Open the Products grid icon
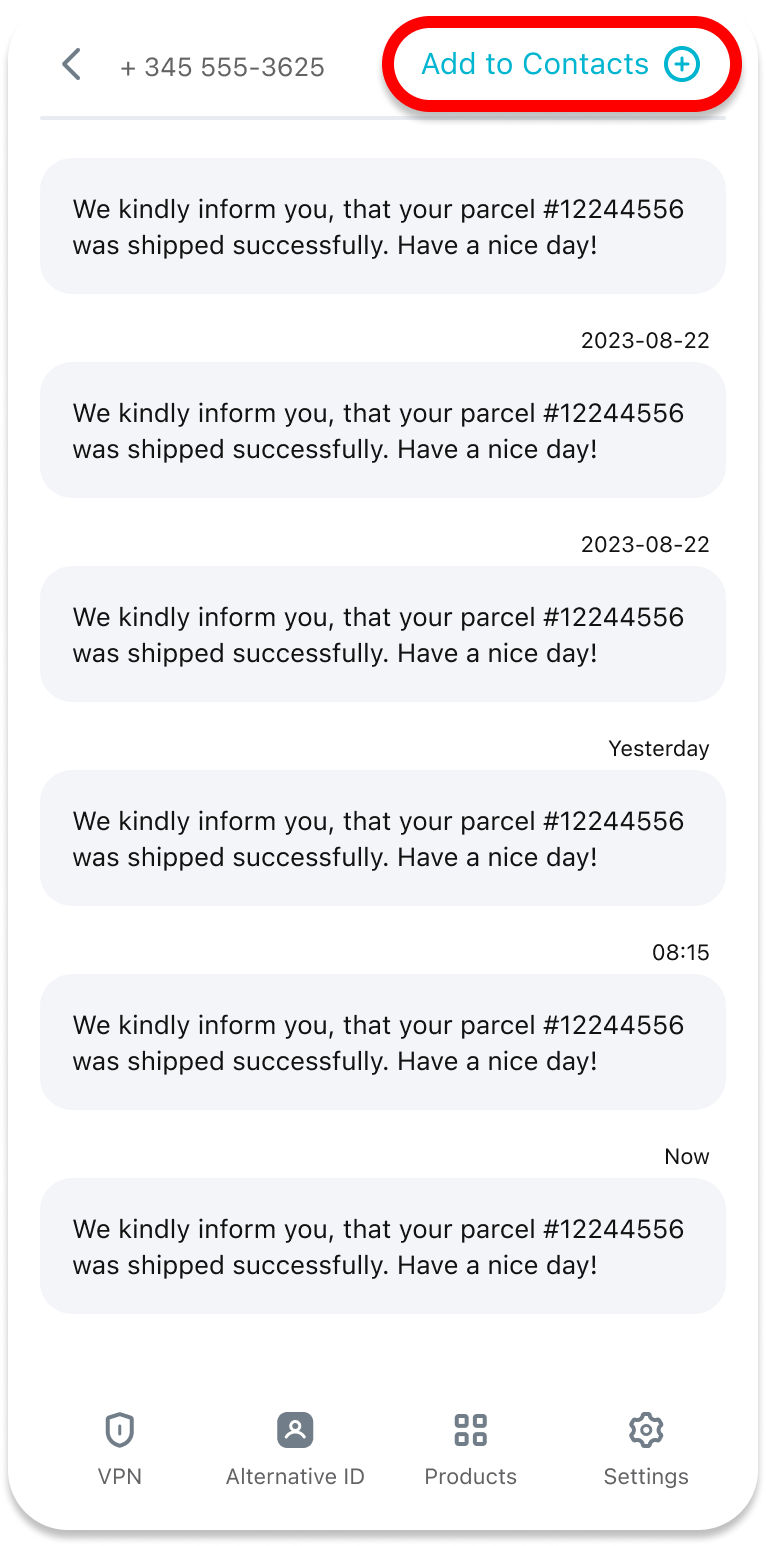The height and width of the screenshot is (1546, 766). tap(470, 1430)
